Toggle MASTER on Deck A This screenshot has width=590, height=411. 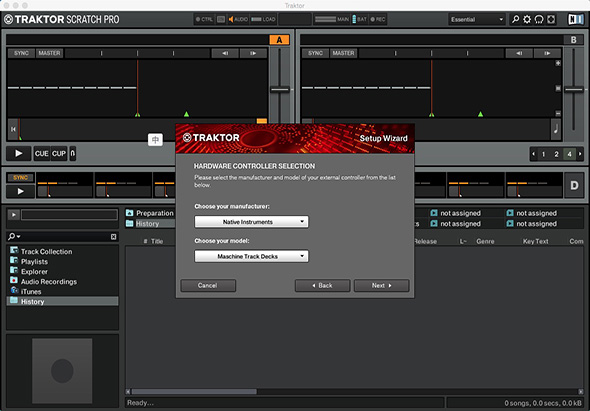click(49, 53)
